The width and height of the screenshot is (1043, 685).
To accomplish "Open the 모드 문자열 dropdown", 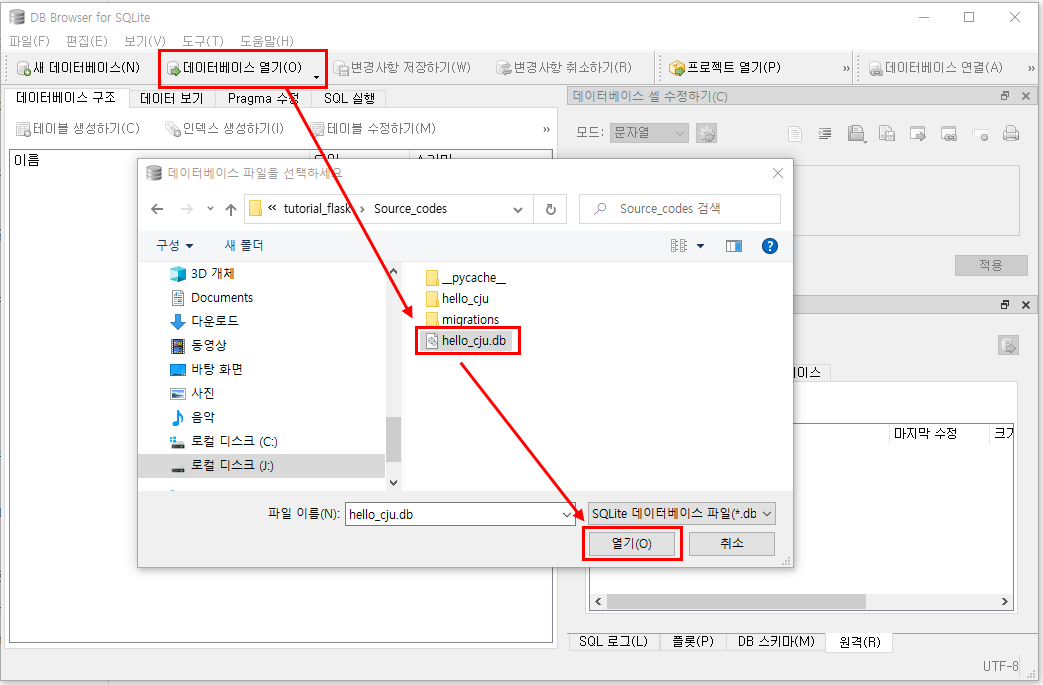I will coord(649,133).
